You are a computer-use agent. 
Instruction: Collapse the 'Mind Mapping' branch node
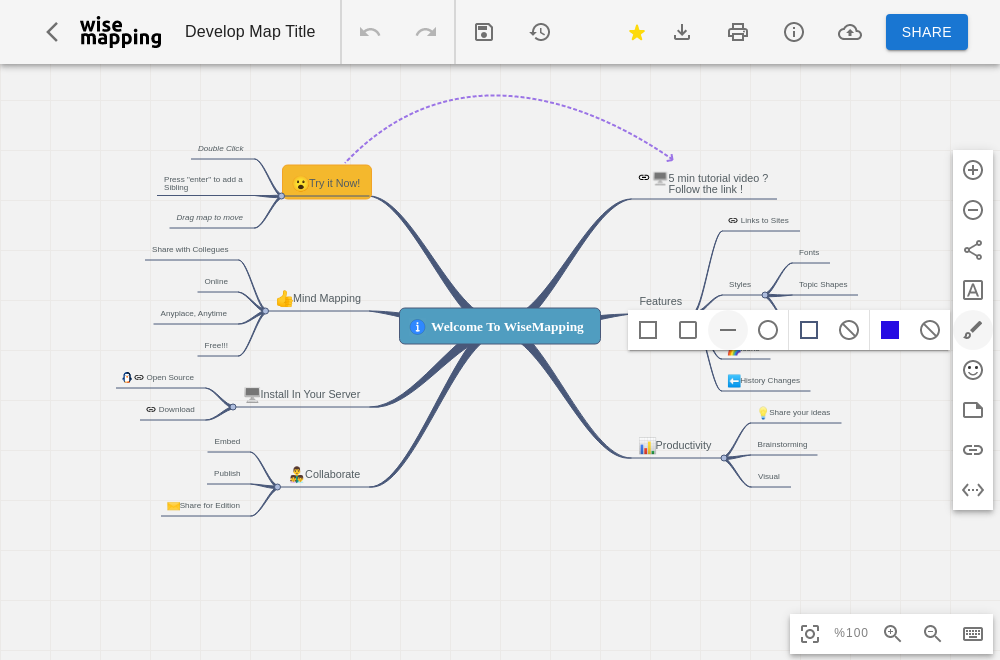pyautogui.click(x=265, y=311)
